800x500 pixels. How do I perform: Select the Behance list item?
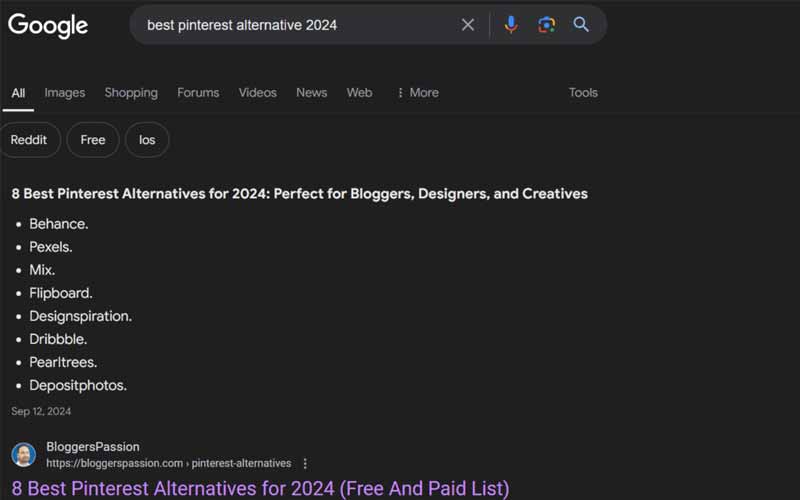click(x=59, y=224)
